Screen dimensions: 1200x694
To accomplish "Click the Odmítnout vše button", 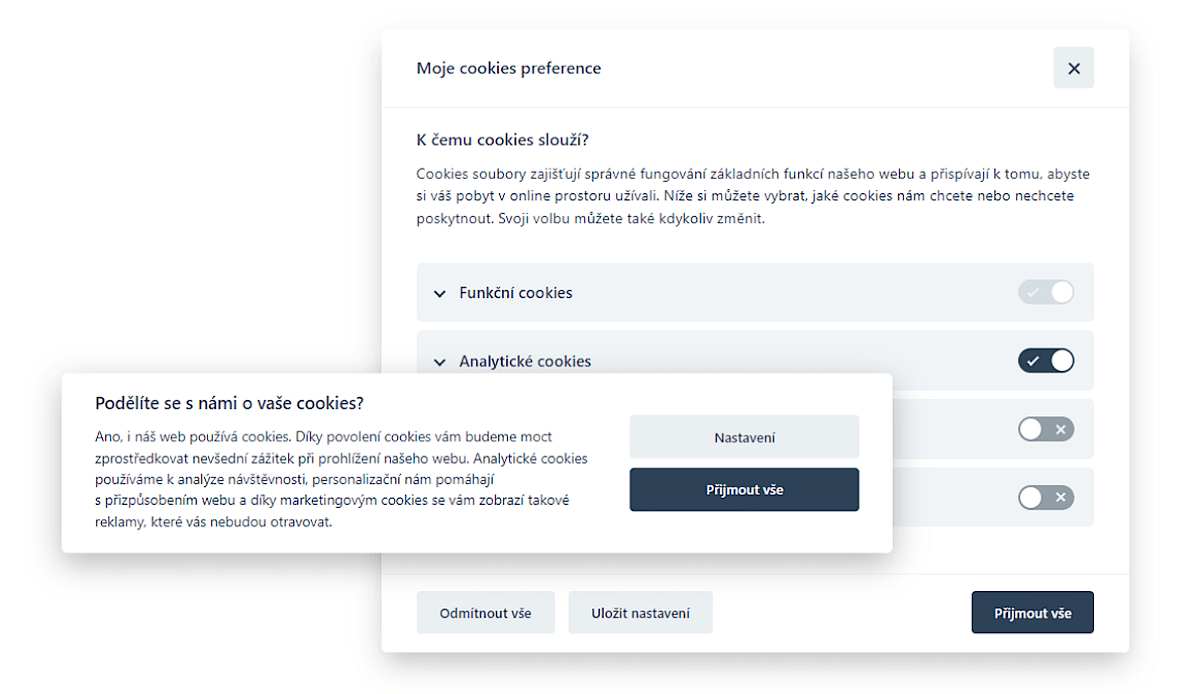I will click(x=485, y=613).
